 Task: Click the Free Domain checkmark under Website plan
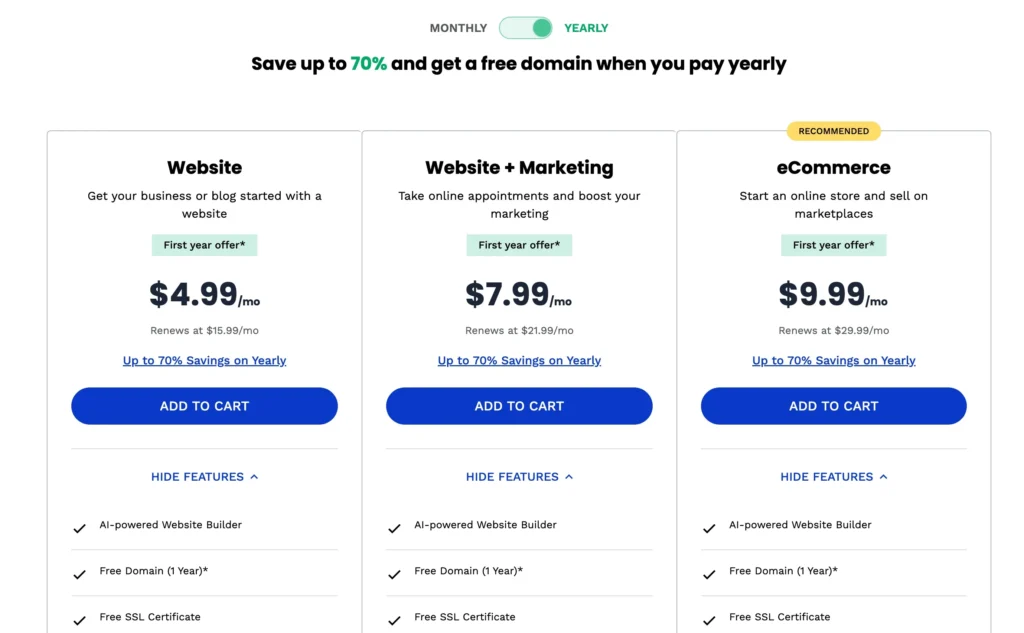80,573
